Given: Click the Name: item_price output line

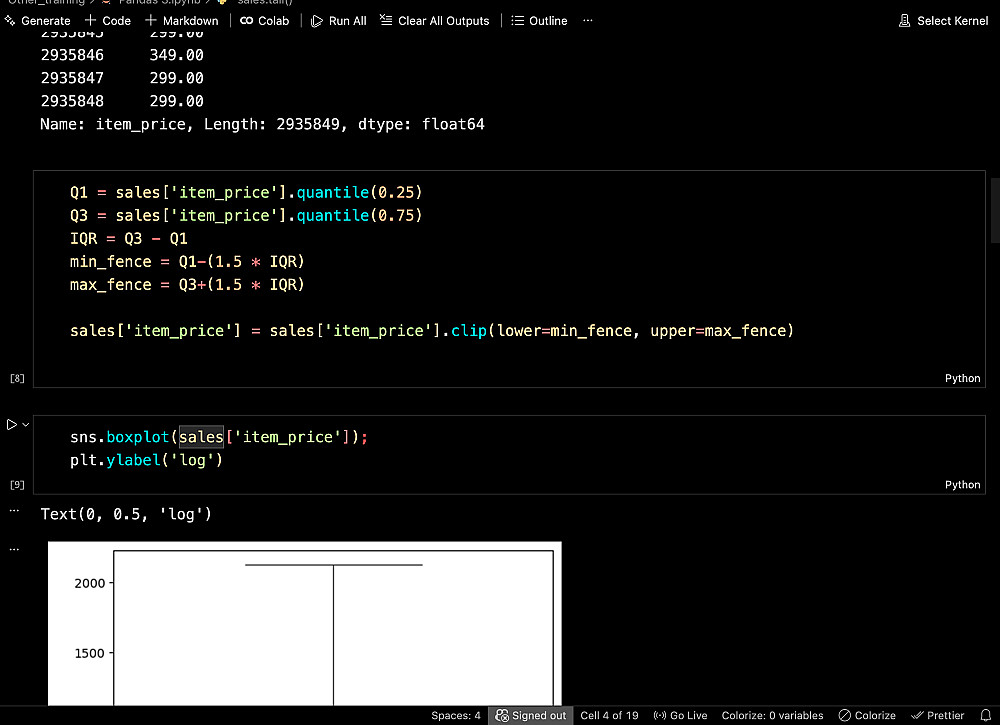Looking at the screenshot, I should pyautogui.click(x=262, y=124).
